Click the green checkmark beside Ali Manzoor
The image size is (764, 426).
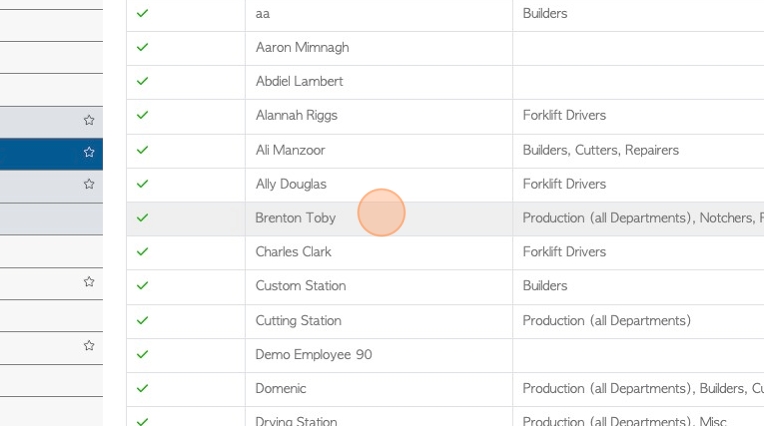click(142, 150)
